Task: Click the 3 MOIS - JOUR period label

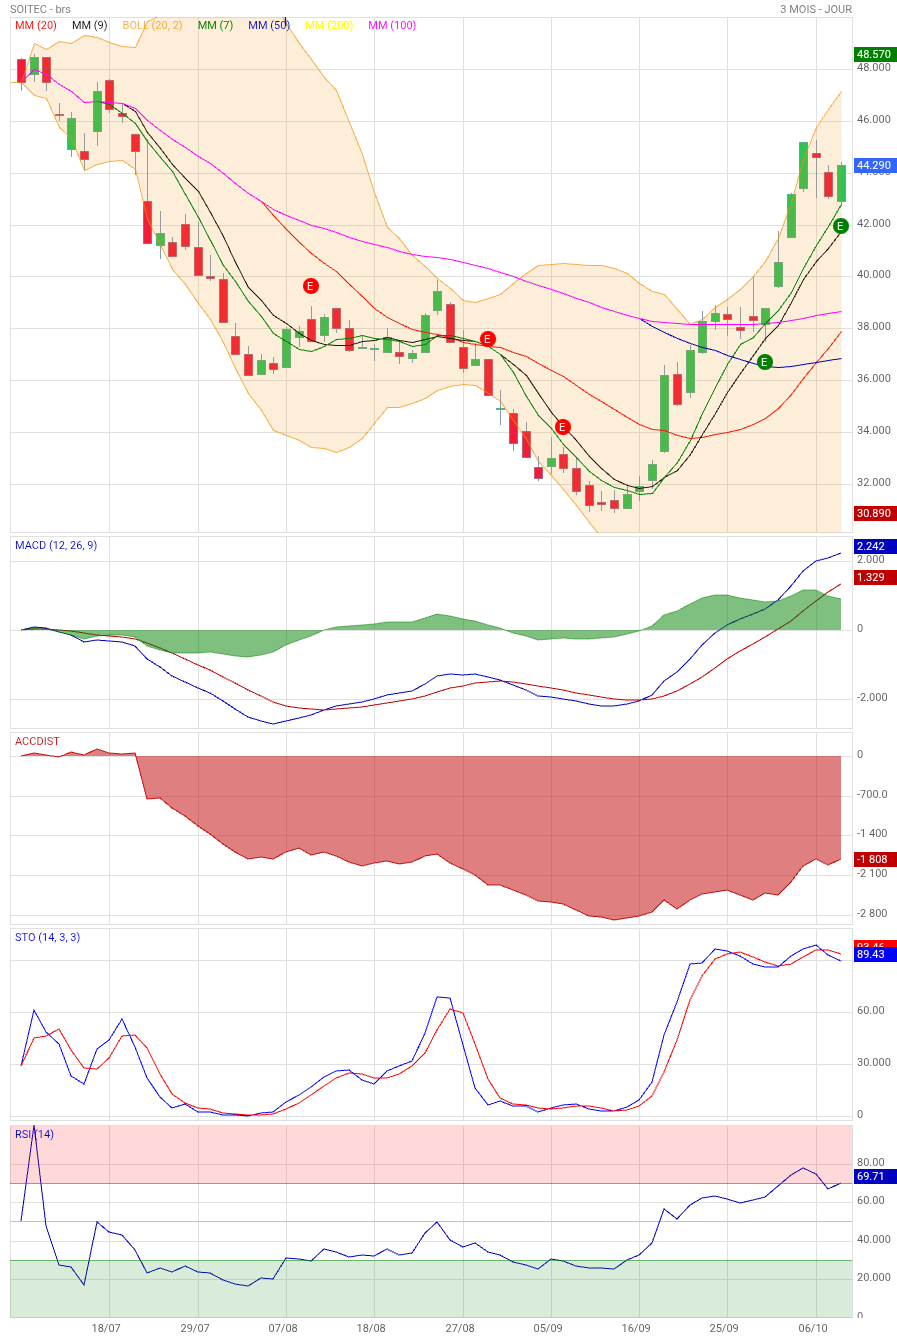Action: click(x=816, y=9)
